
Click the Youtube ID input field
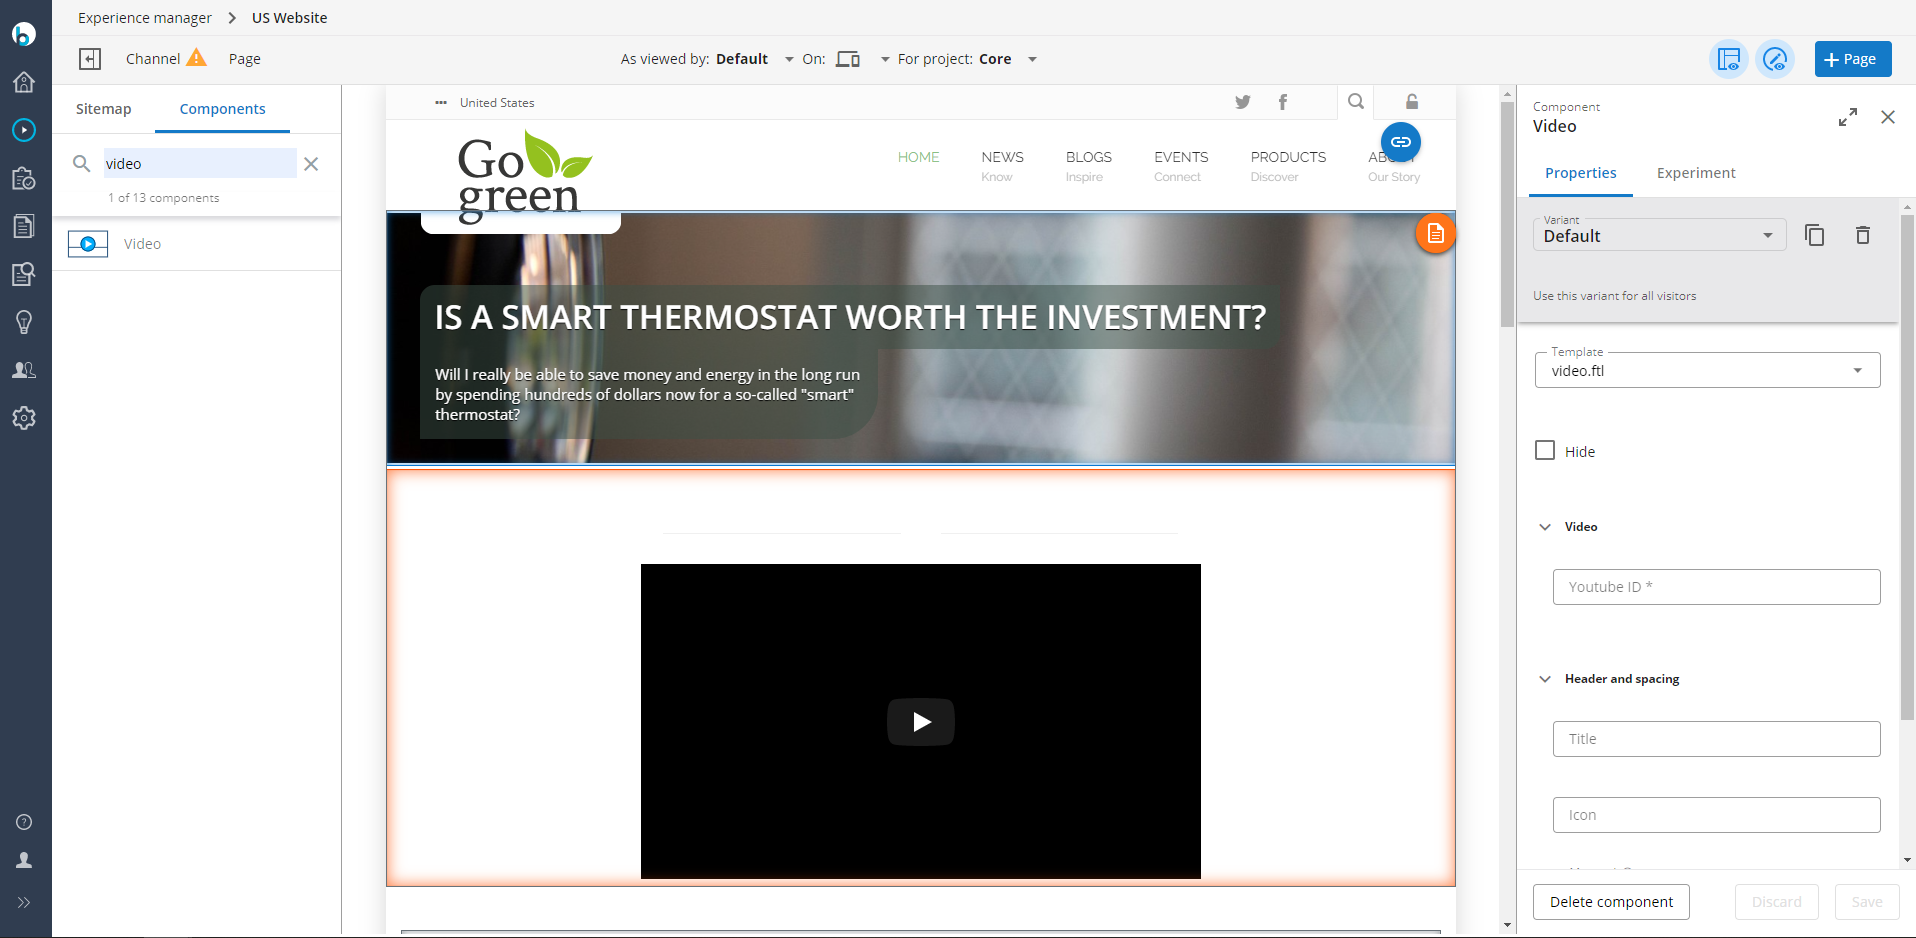pyautogui.click(x=1715, y=587)
